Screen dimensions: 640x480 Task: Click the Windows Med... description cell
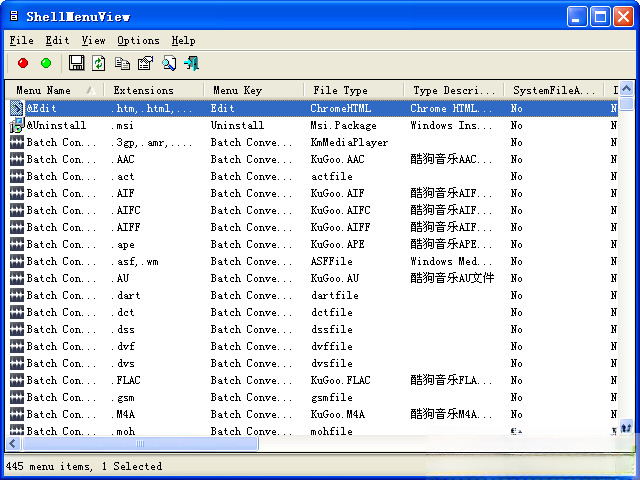pyautogui.click(x=451, y=261)
